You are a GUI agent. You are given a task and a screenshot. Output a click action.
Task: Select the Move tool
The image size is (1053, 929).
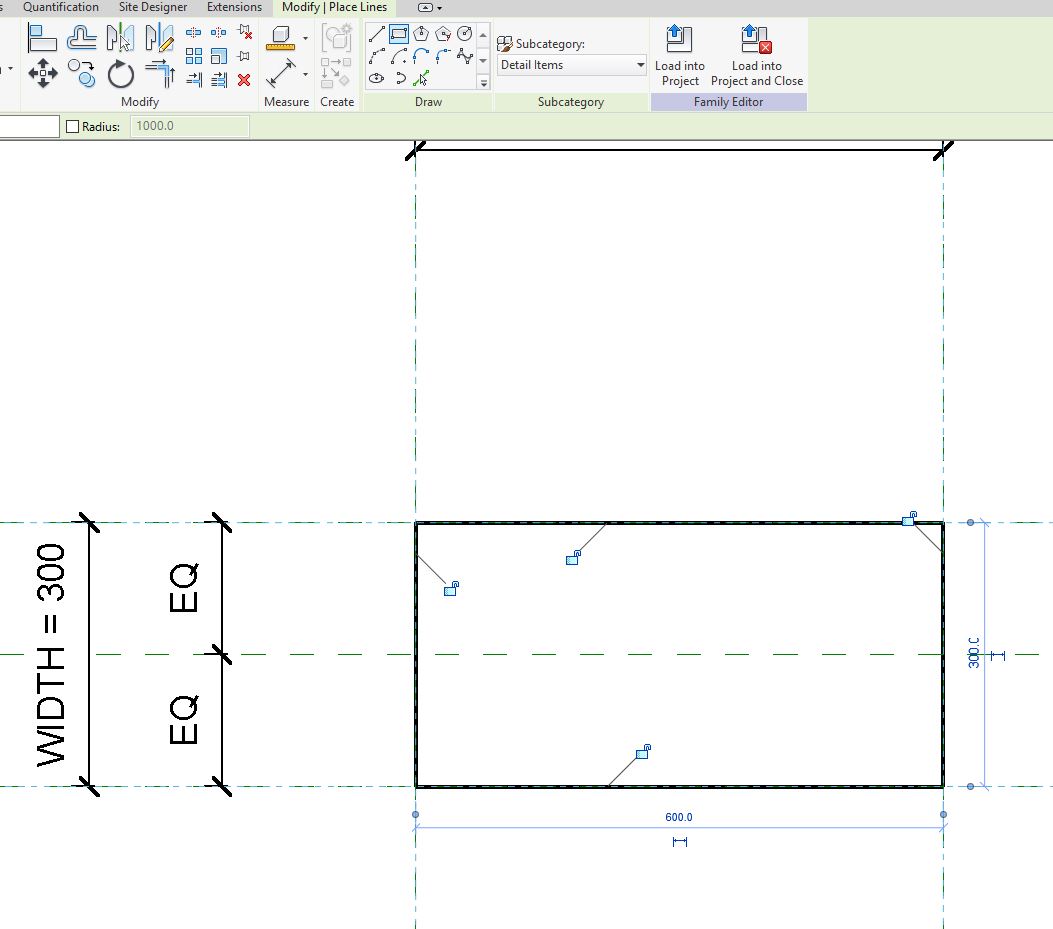tap(42, 73)
